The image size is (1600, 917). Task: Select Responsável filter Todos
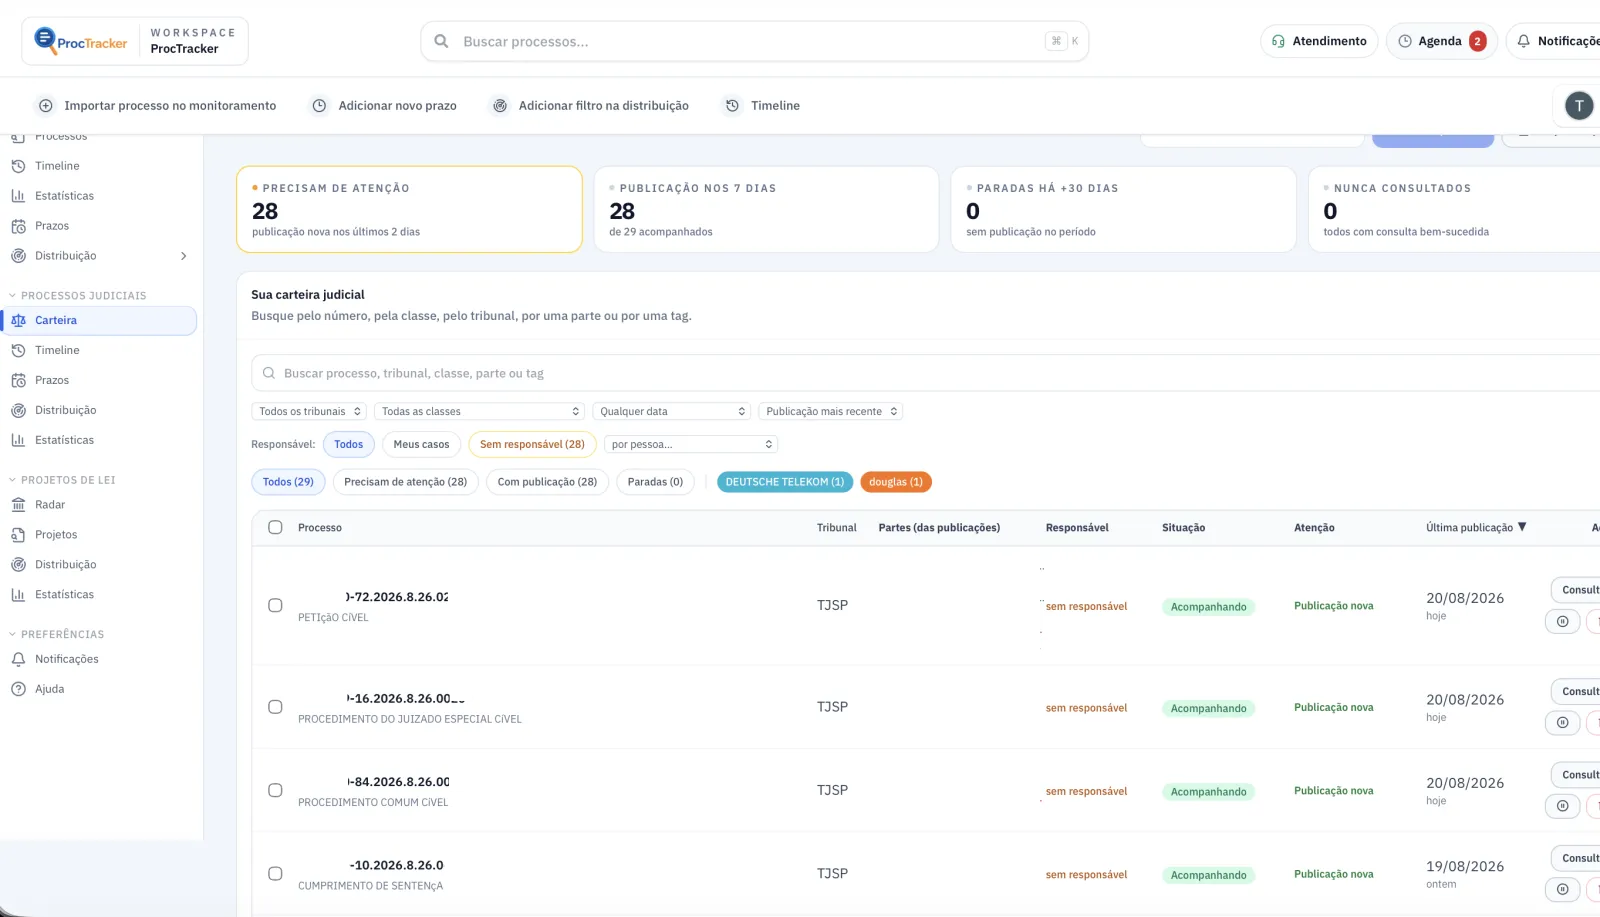[349, 444]
